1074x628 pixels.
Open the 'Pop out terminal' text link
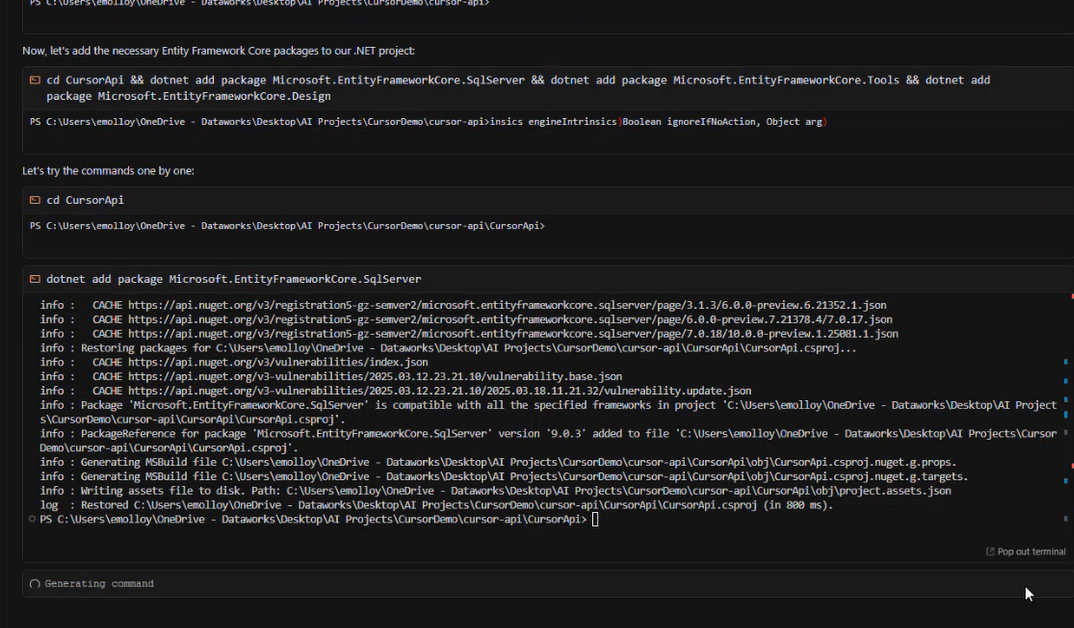pyautogui.click(x=1031, y=552)
